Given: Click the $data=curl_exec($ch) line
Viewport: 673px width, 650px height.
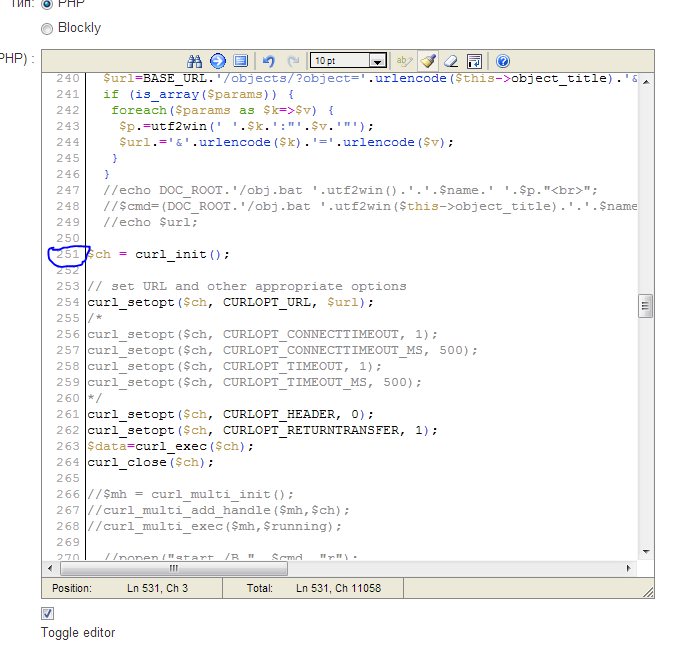Looking at the screenshot, I should click(170, 446).
